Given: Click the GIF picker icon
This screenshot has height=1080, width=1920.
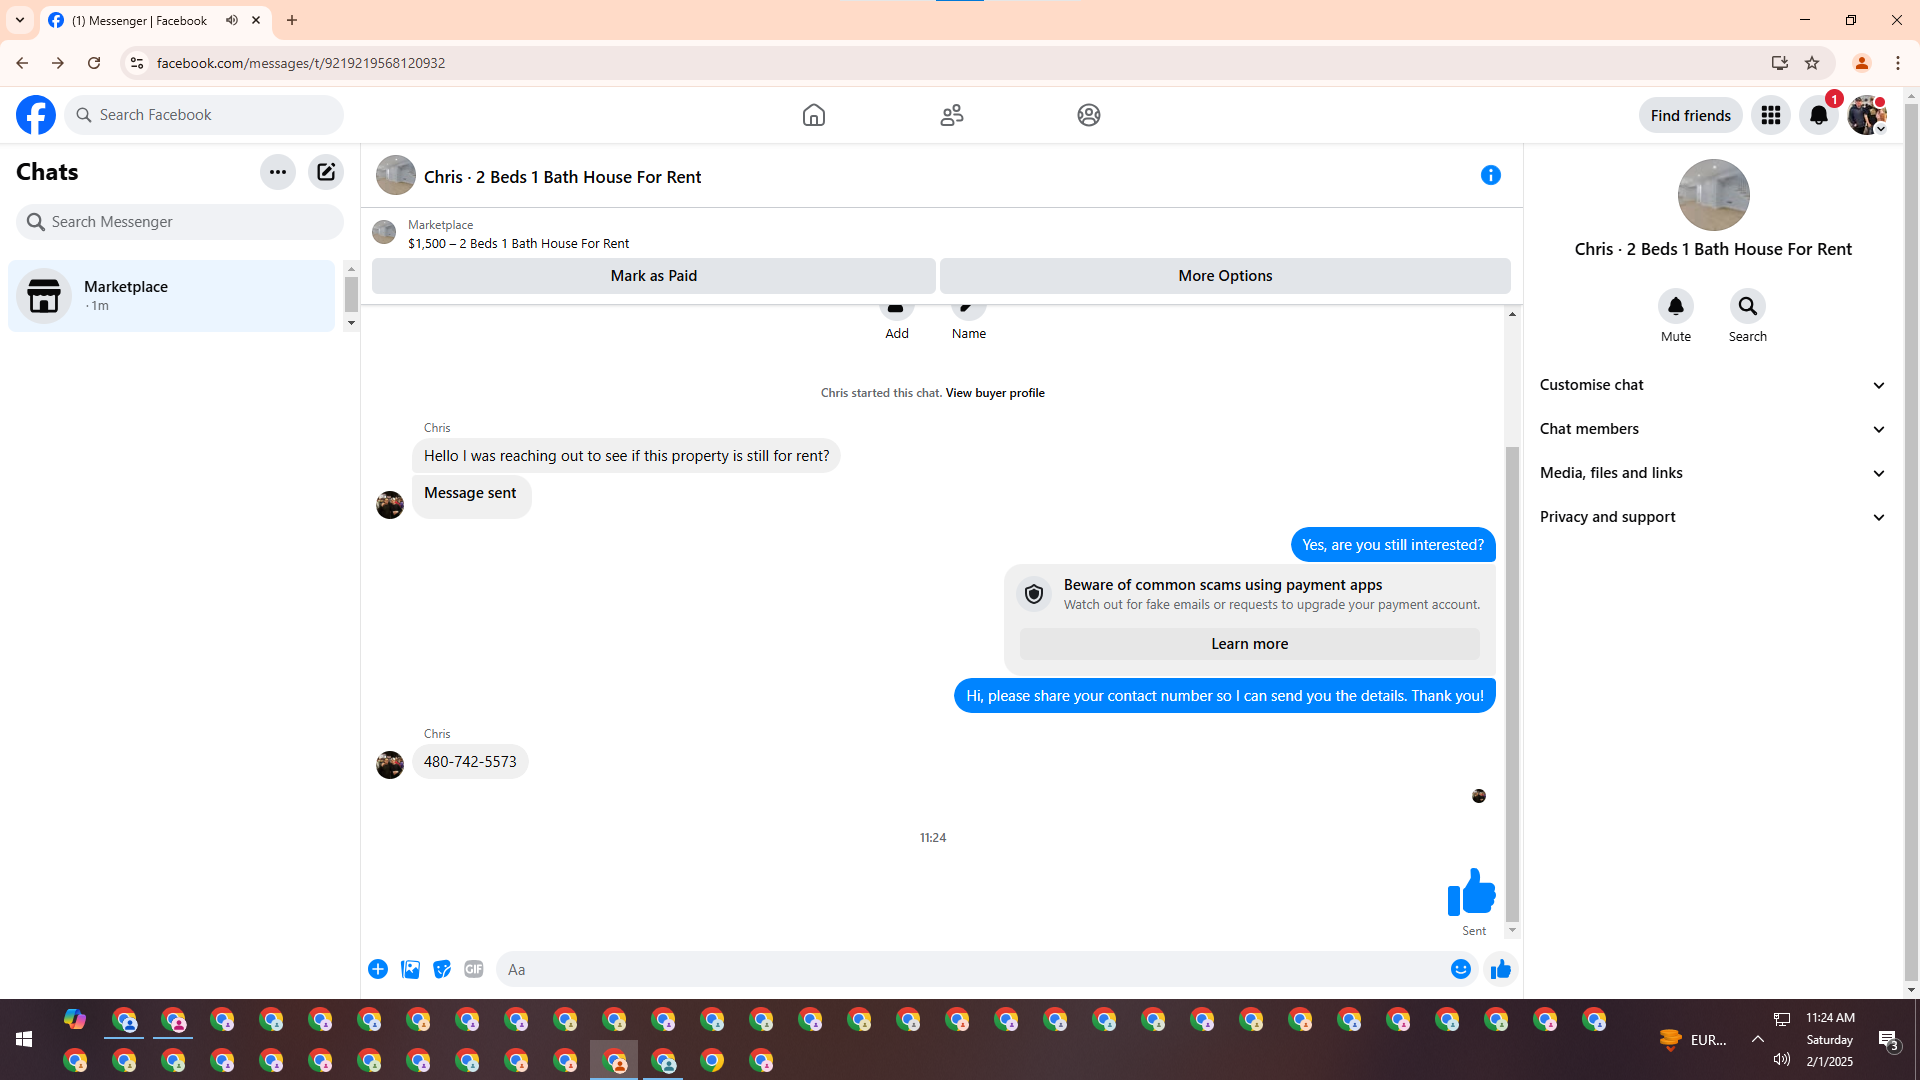Looking at the screenshot, I should [474, 969].
